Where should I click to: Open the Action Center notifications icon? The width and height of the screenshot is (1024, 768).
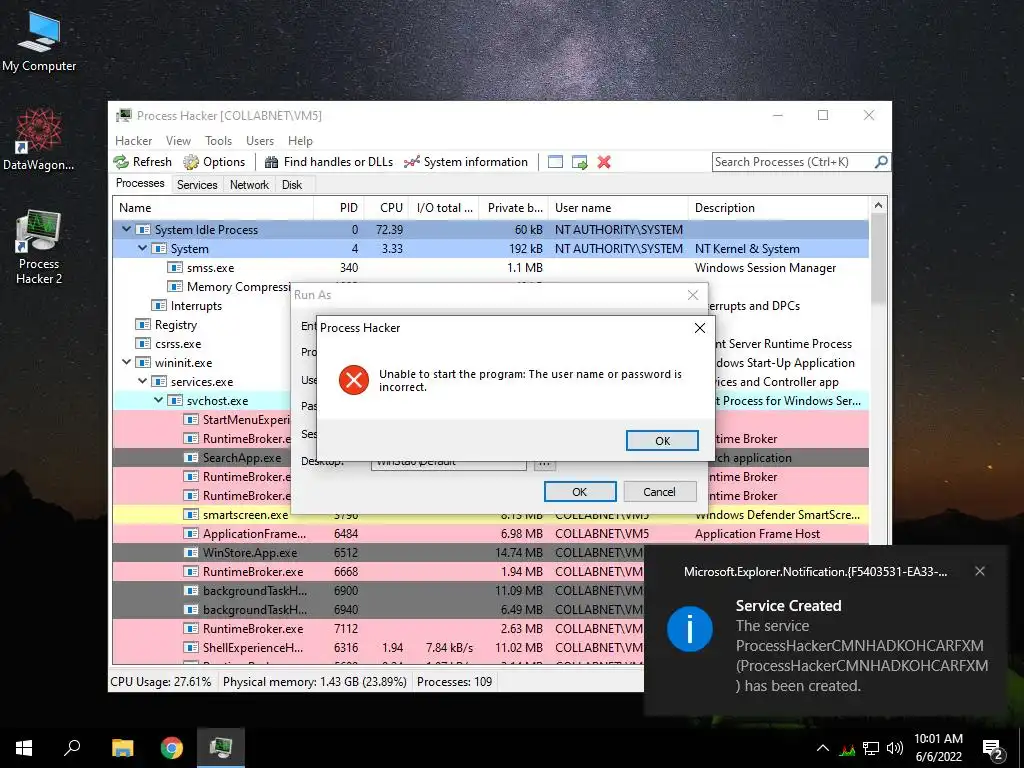[993, 749]
